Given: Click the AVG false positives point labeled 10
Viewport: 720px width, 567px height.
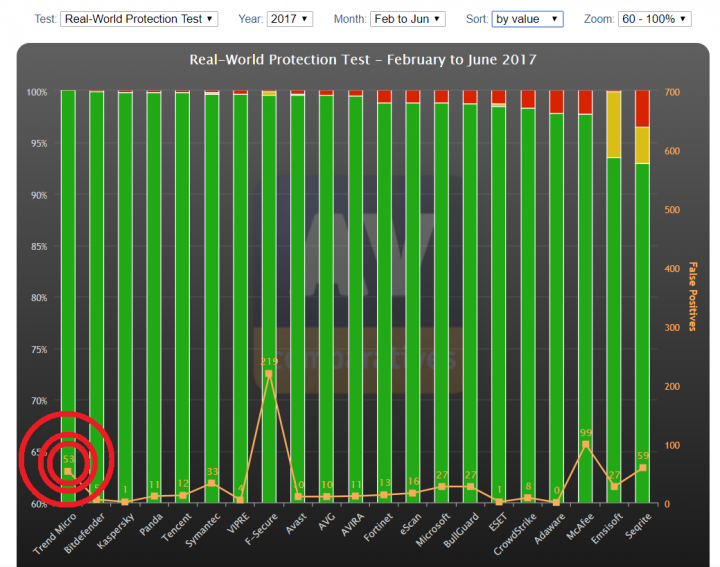Looking at the screenshot, I should click(x=326, y=497).
